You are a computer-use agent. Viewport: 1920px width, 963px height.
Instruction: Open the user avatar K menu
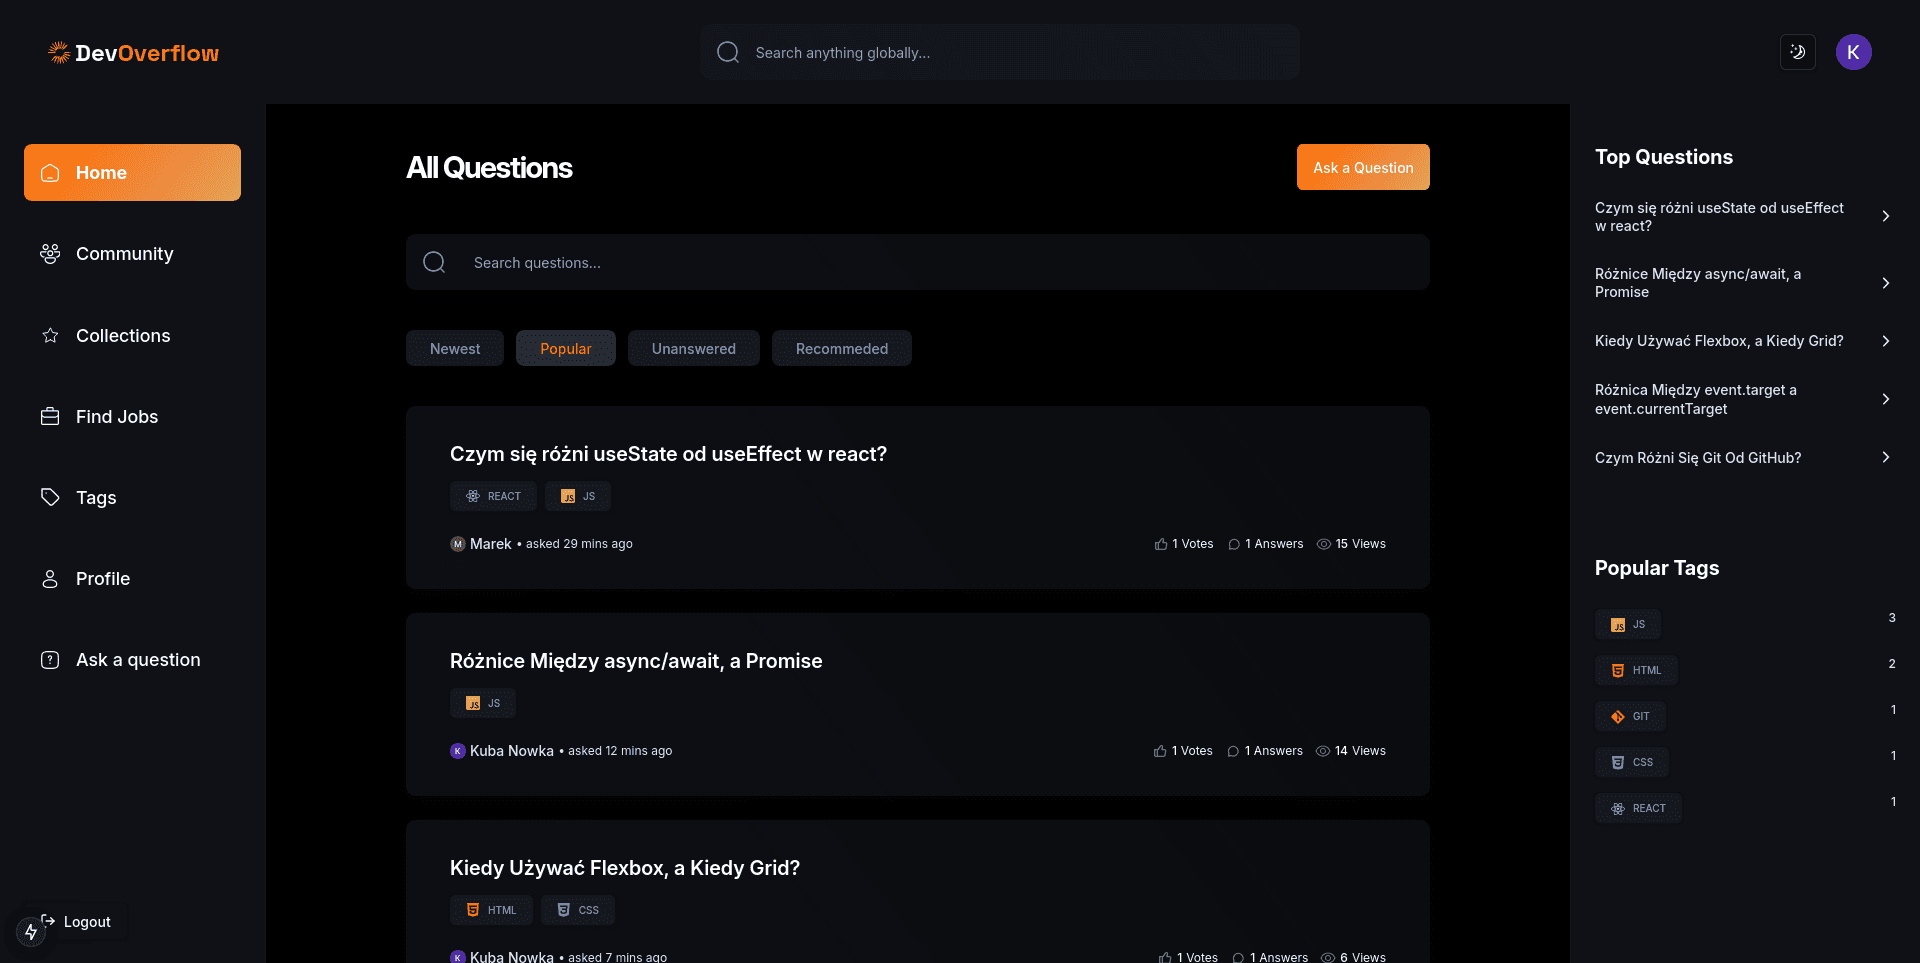point(1853,52)
